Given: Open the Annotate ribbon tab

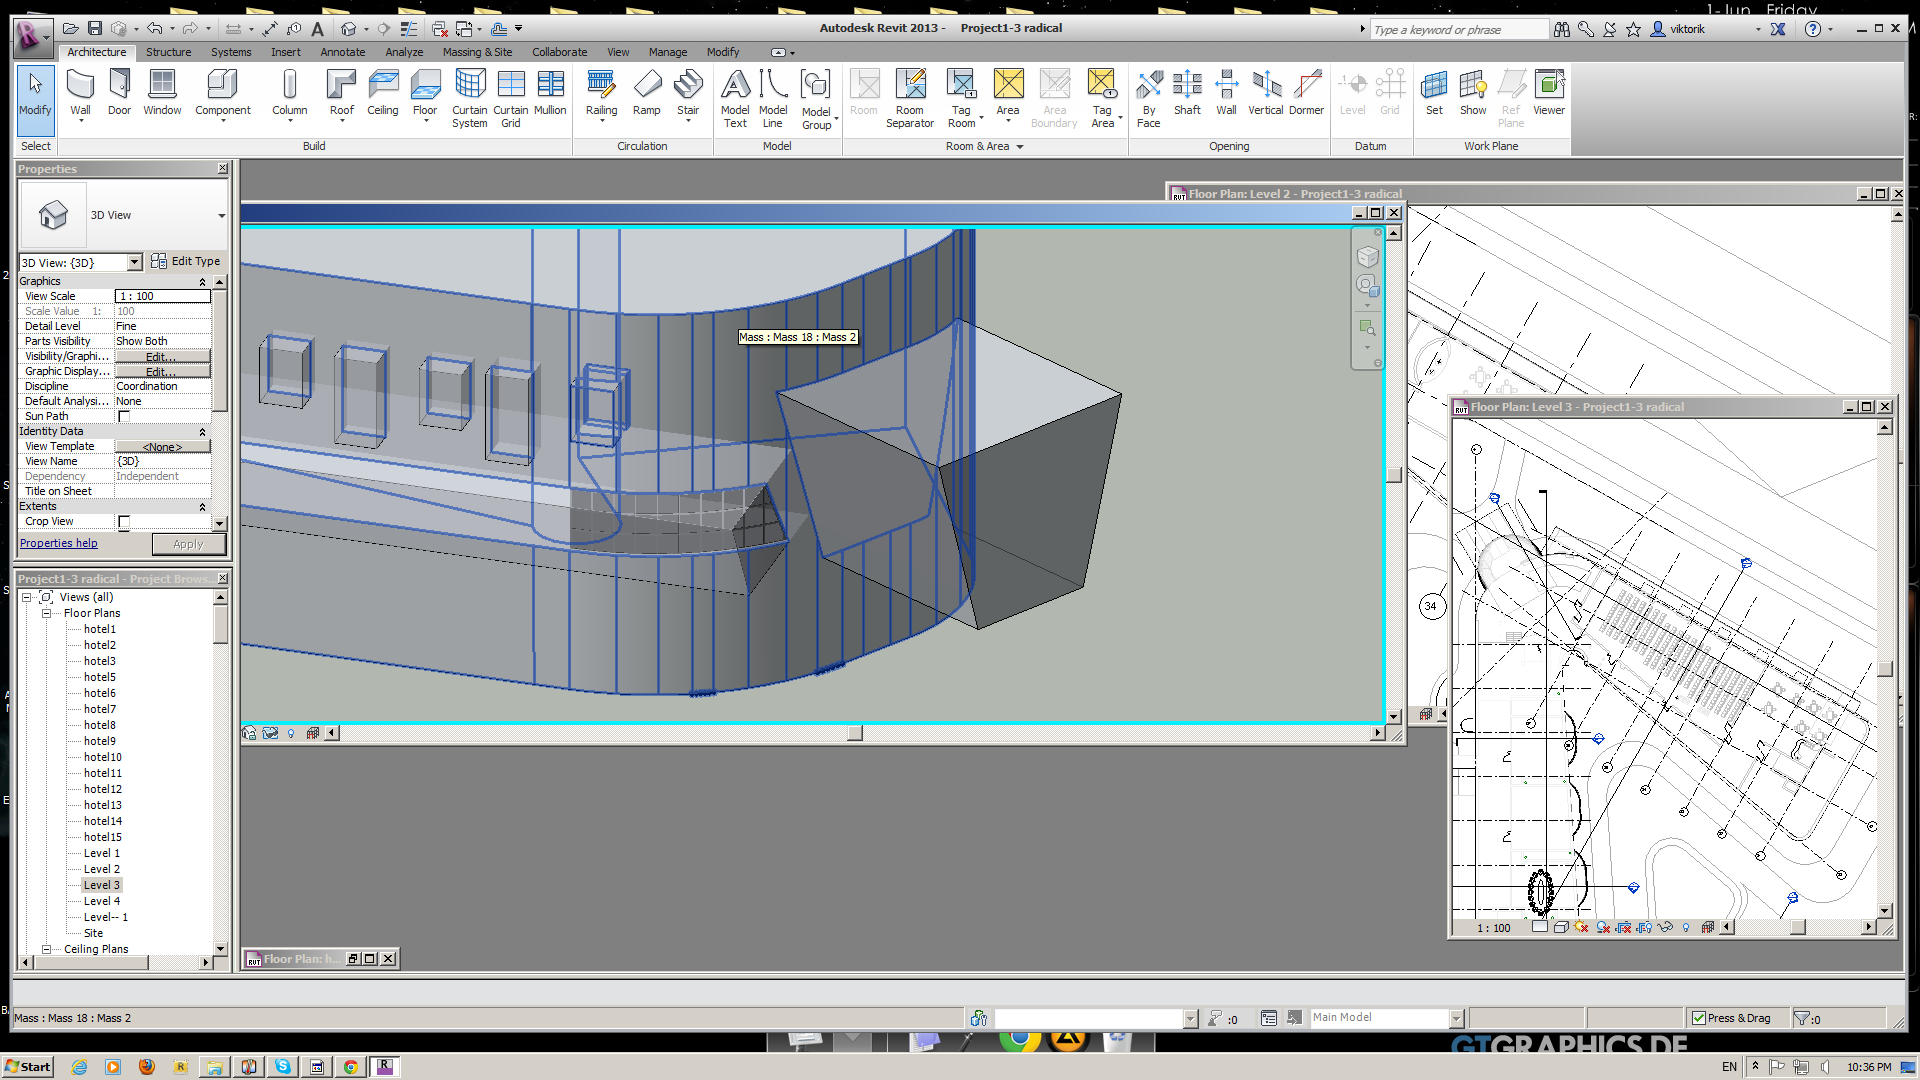Looking at the screenshot, I should click(342, 52).
